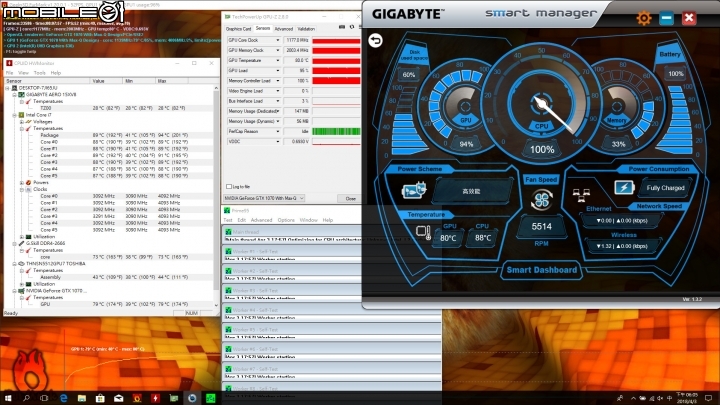Click the Power Scheme mode button
Viewport: 720px width, 405px height.
tap(472, 191)
